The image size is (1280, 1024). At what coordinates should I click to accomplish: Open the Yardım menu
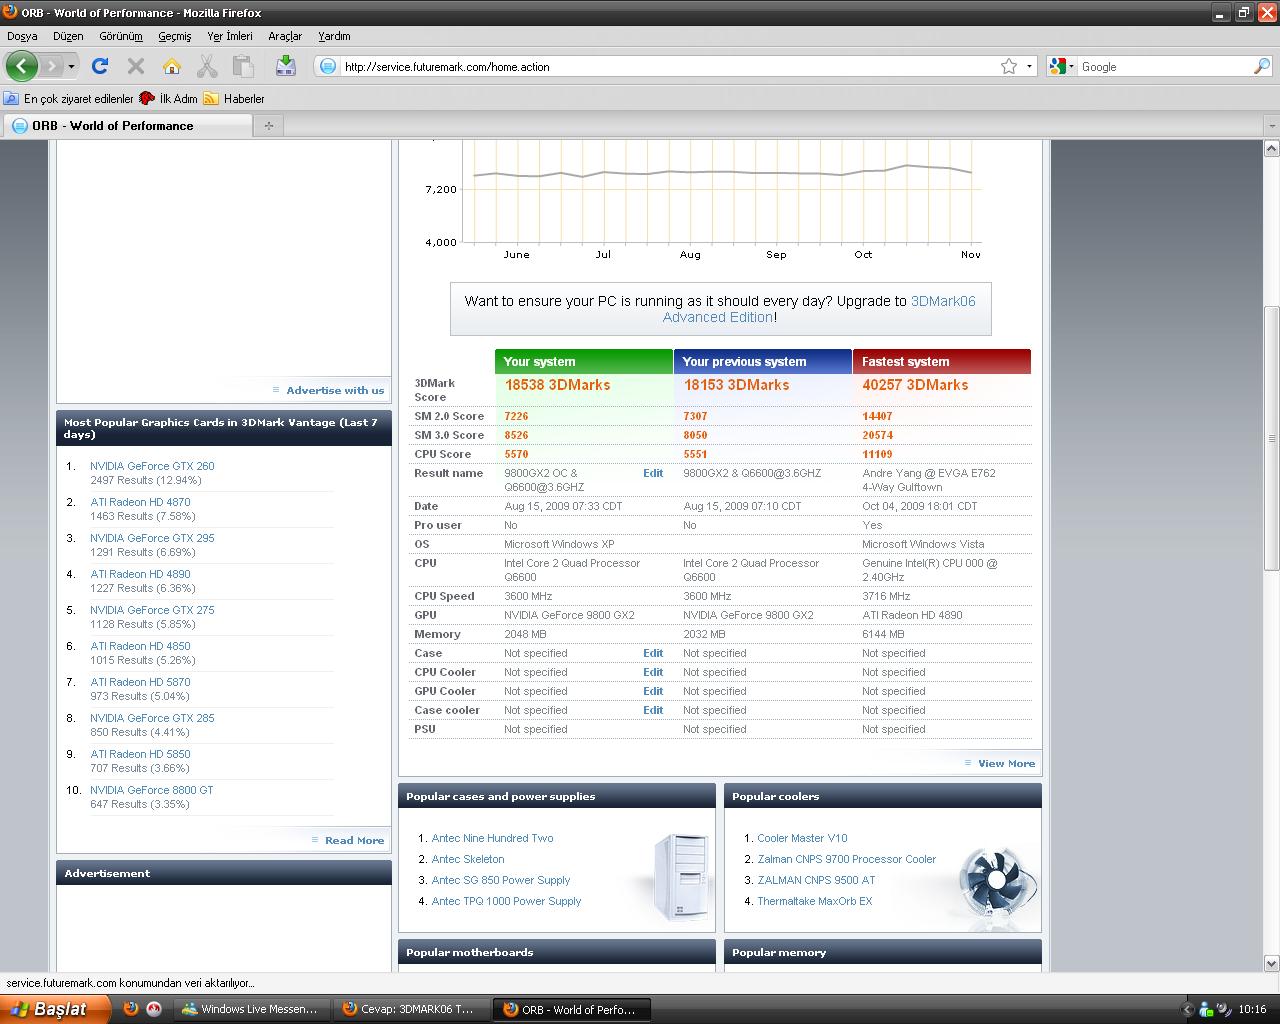334,36
